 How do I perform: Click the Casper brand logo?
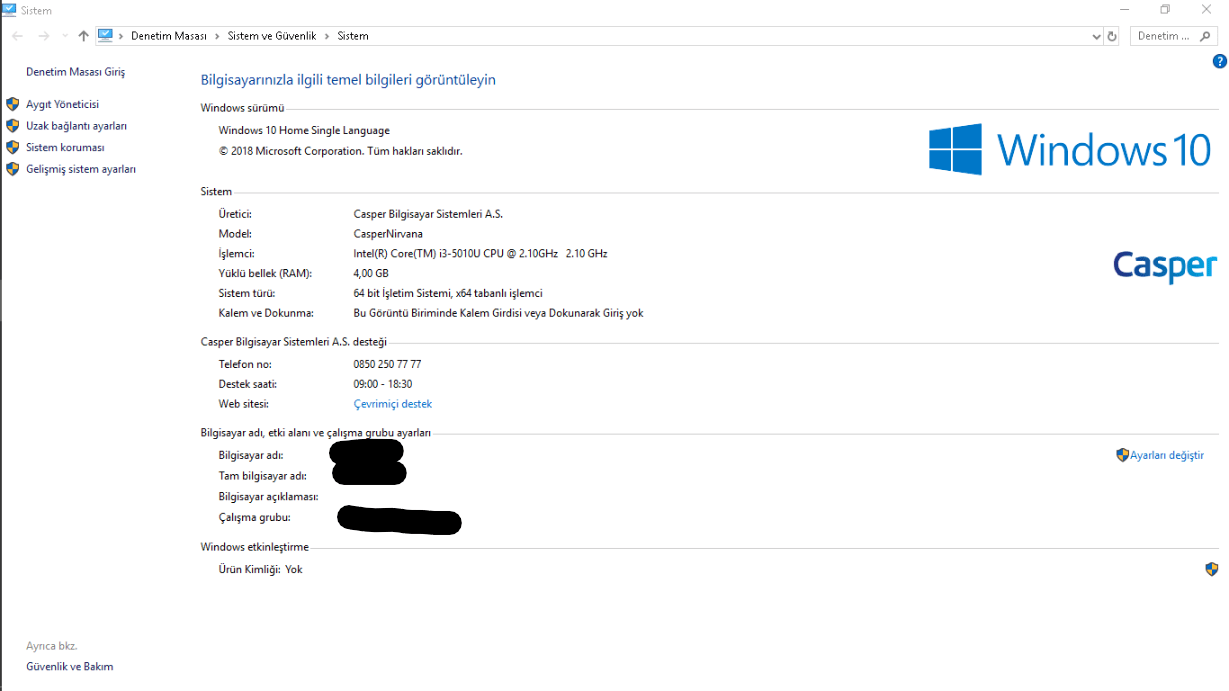coord(1165,266)
